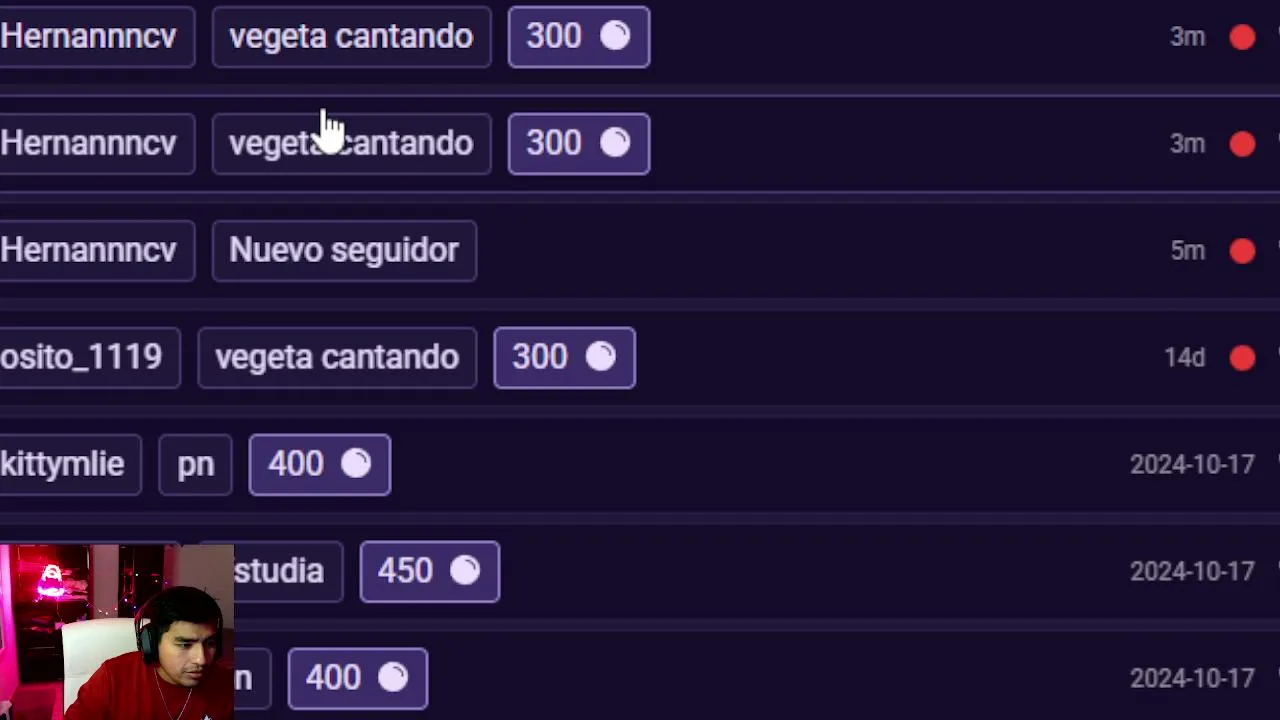The width and height of the screenshot is (1280, 720).
Task: Click the 300 points badge for osito_1119
Action: point(564,357)
